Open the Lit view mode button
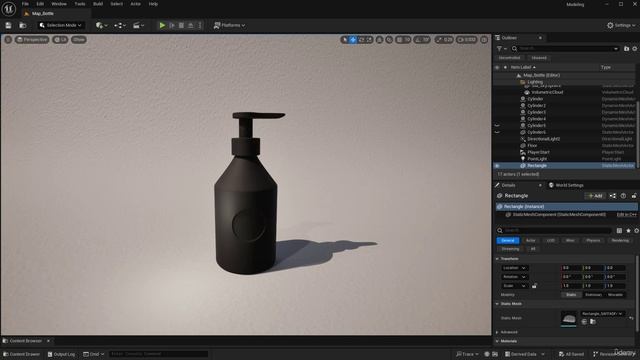This screenshot has width=640, height=360. pos(60,40)
